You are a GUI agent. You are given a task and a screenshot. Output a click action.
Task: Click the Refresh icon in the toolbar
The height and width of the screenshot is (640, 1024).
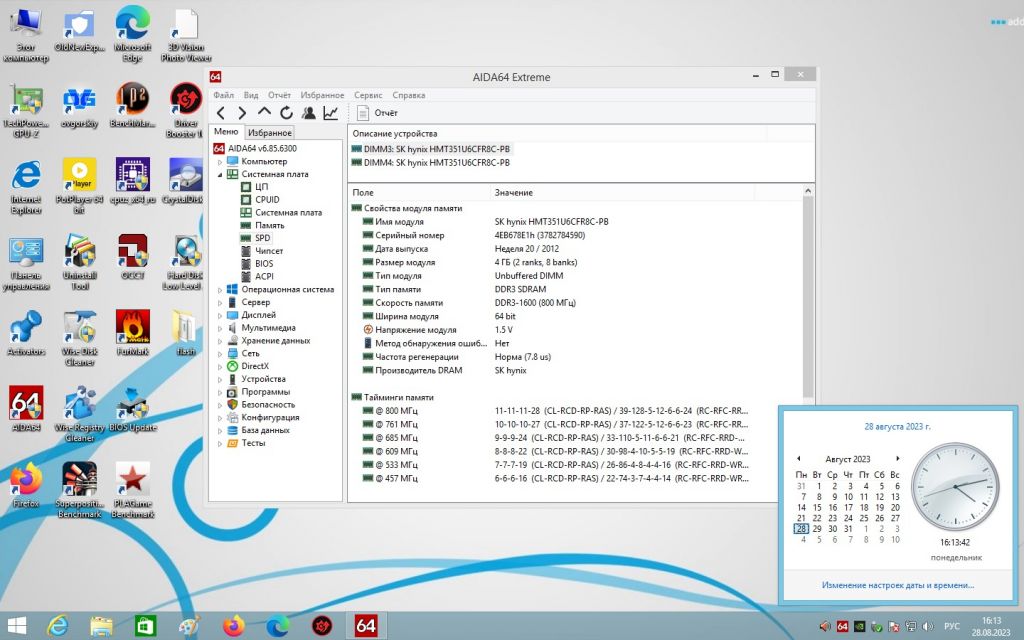pyautogui.click(x=286, y=113)
